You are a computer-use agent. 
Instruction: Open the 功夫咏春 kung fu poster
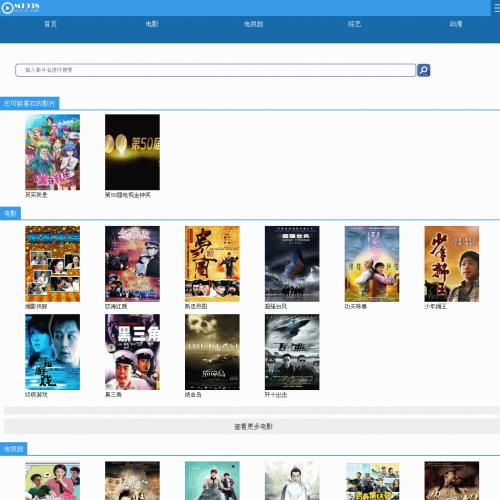click(372, 264)
